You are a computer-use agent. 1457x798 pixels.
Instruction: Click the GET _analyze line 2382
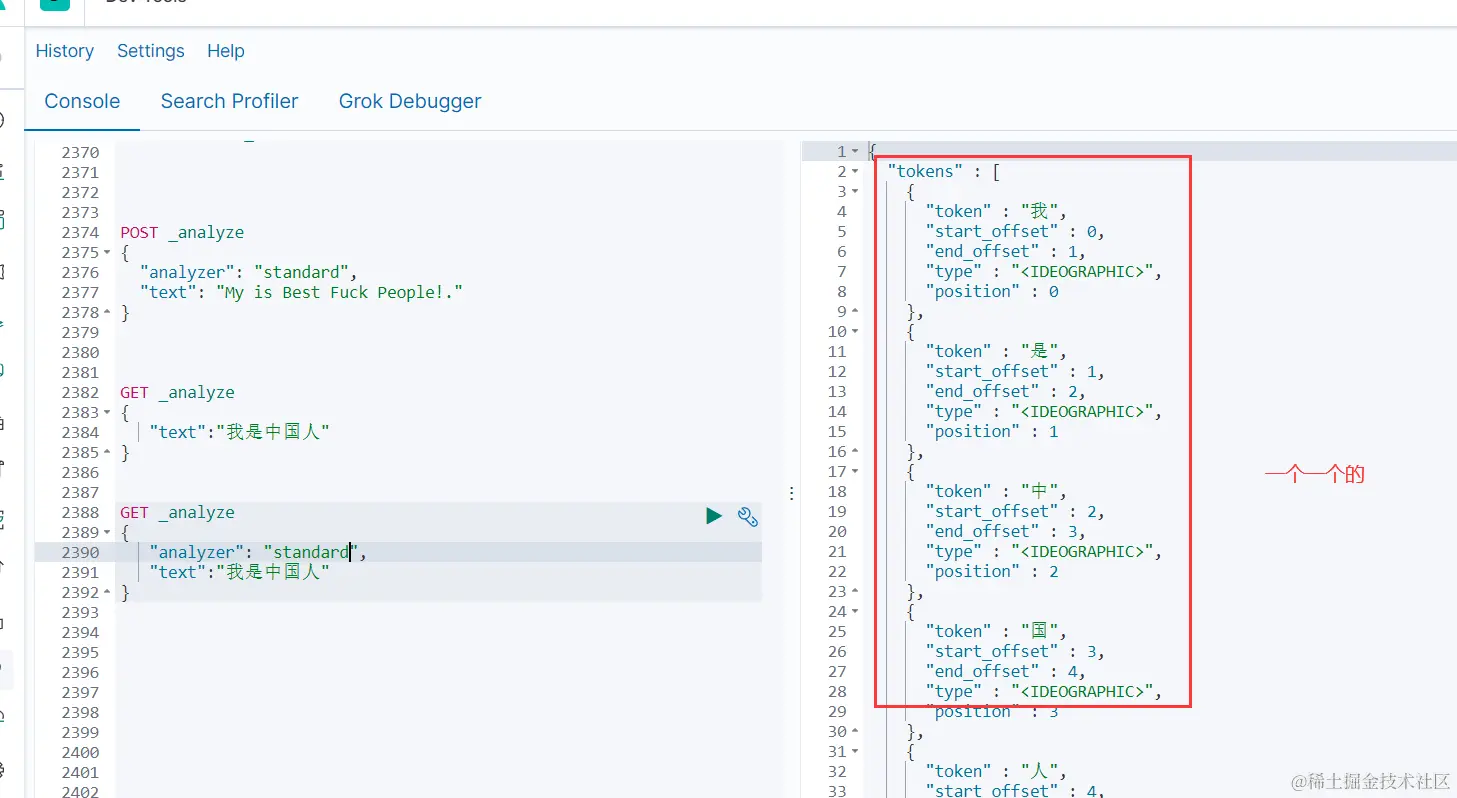pyautogui.click(x=177, y=392)
